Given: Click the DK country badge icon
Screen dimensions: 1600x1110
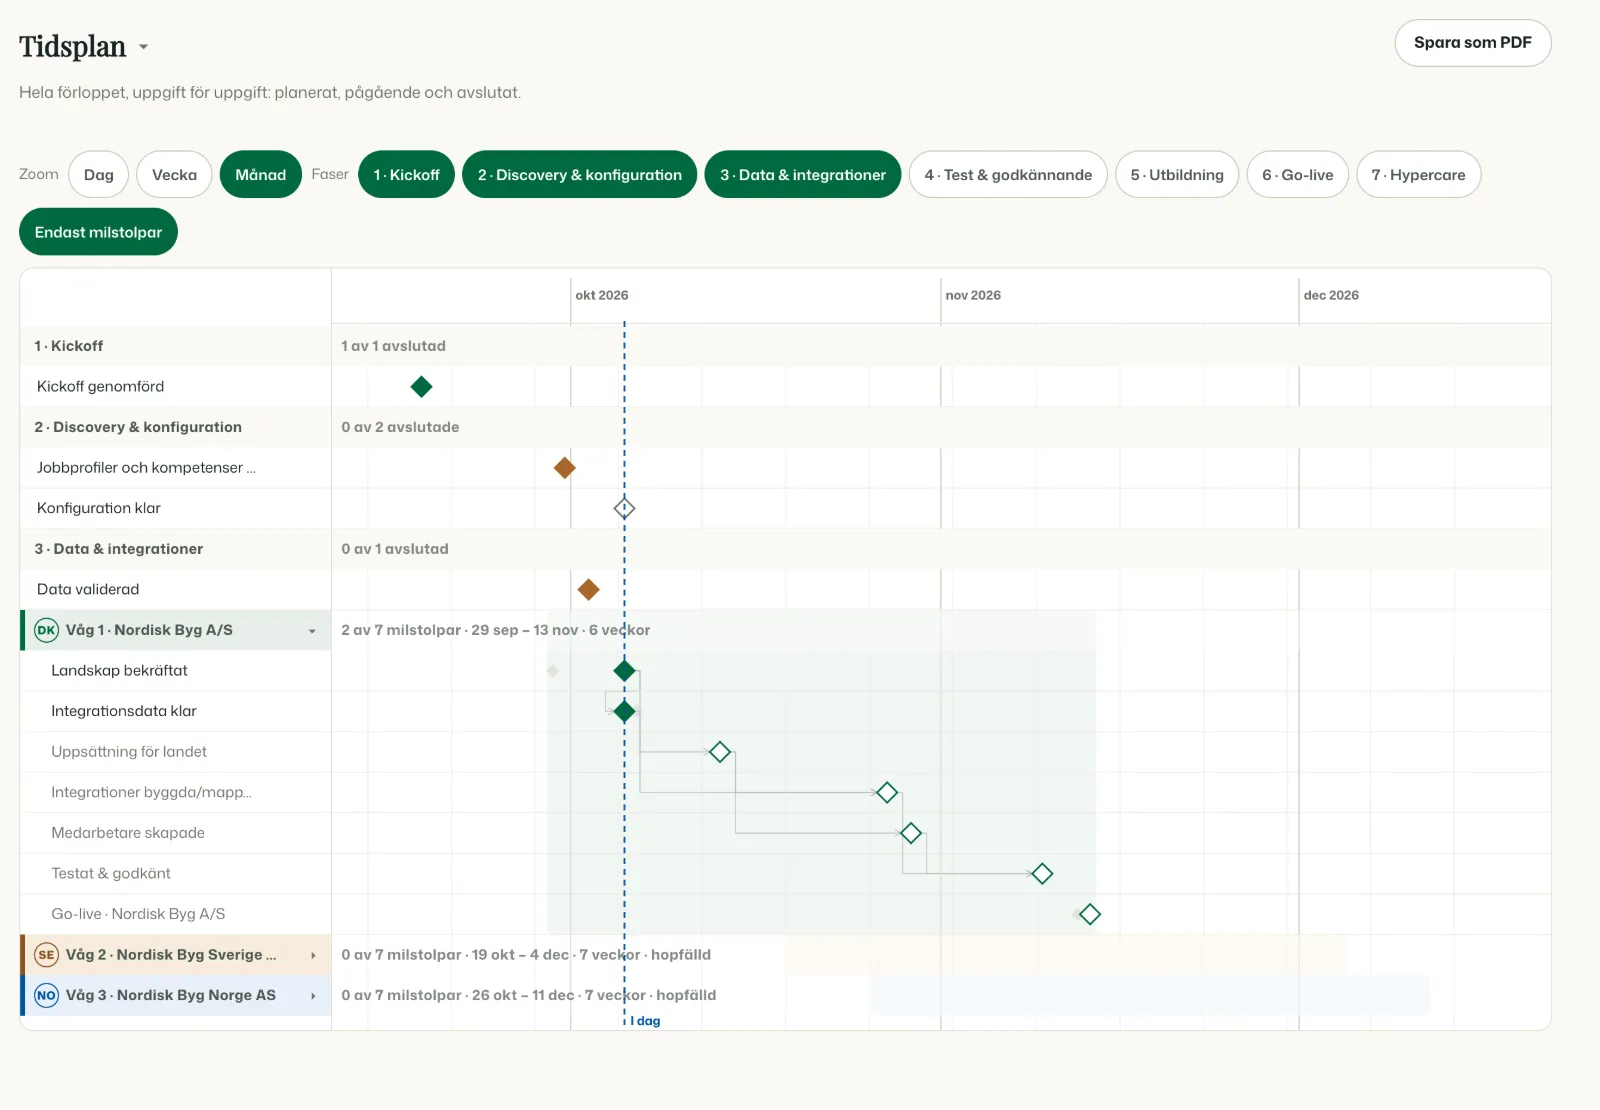Looking at the screenshot, I should (47, 630).
